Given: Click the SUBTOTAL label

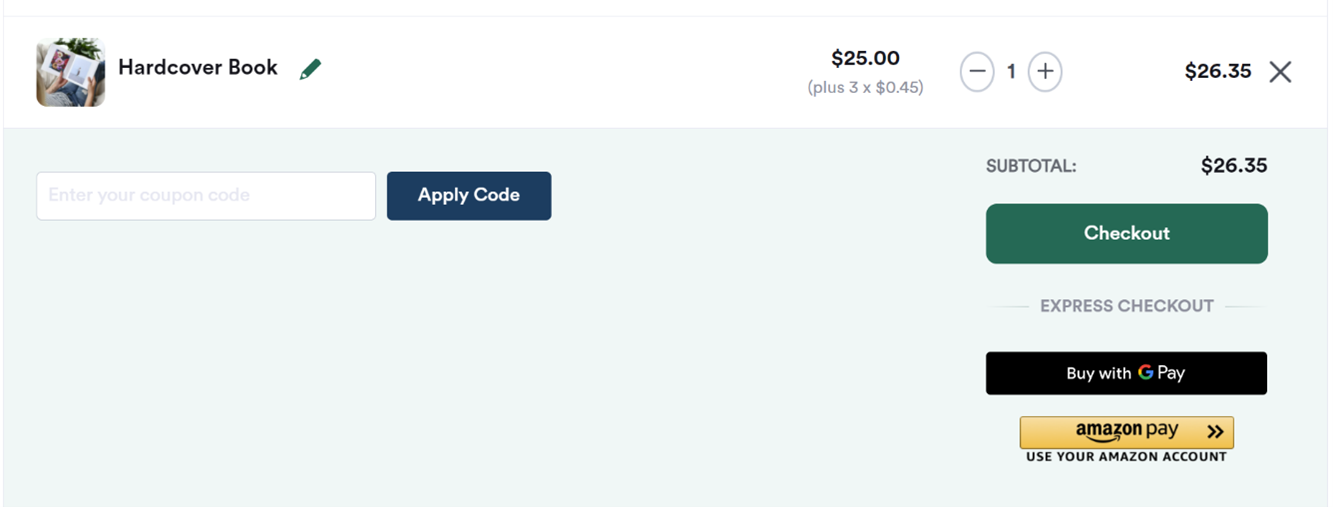Looking at the screenshot, I should point(1031,166).
